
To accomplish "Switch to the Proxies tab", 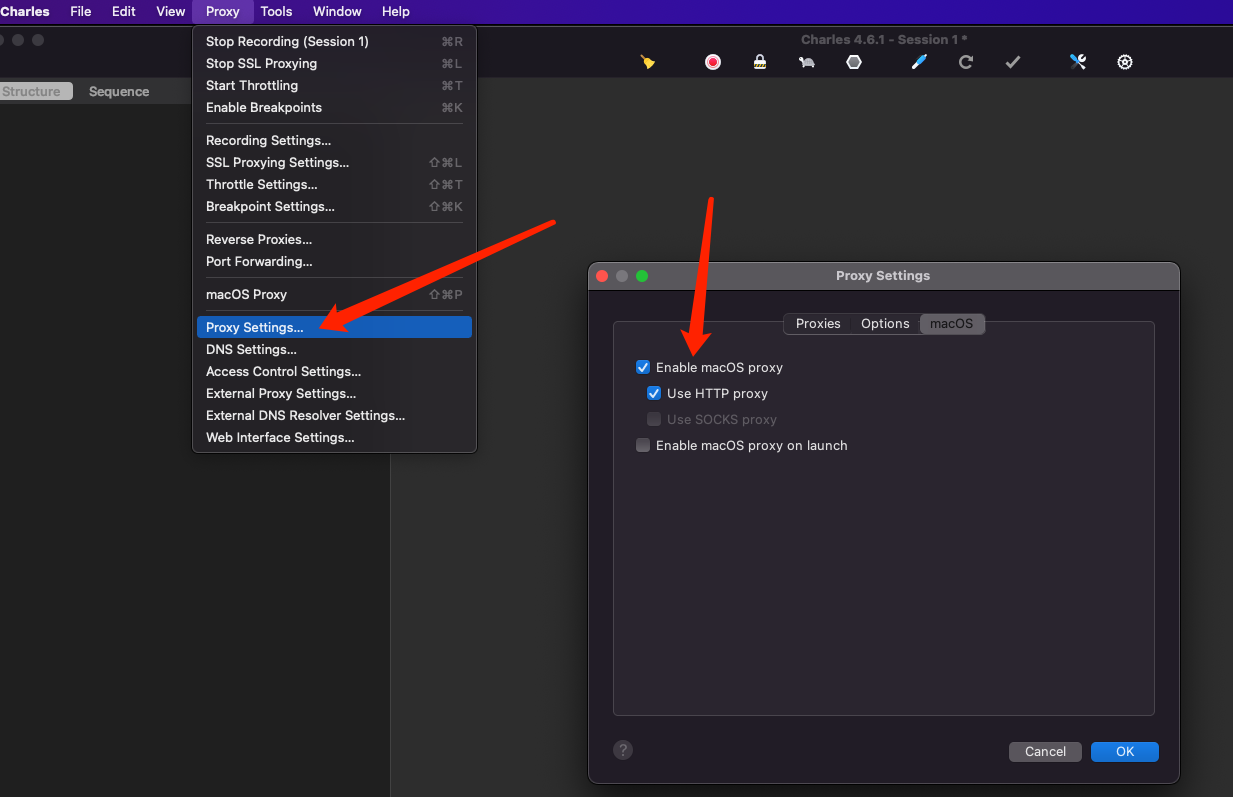I will point(818,323).
